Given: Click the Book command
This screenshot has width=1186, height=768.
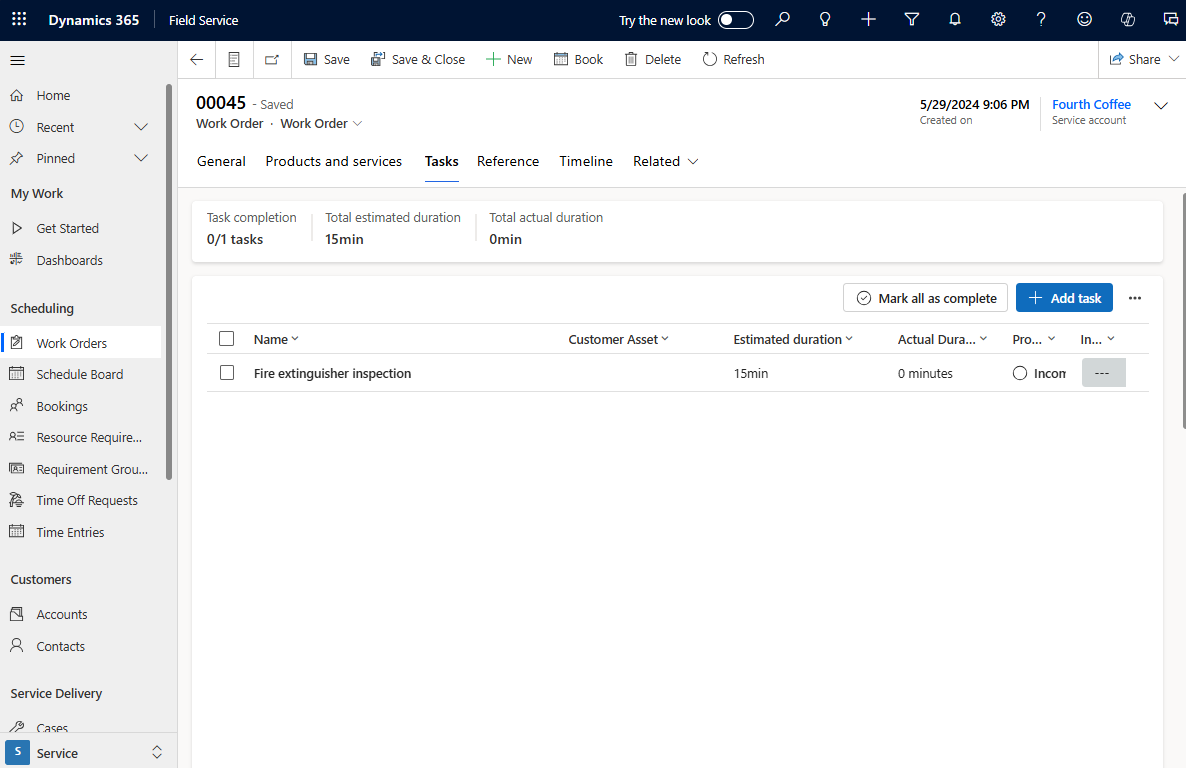Looking at the screenshot, I should (x=579, y=60).
